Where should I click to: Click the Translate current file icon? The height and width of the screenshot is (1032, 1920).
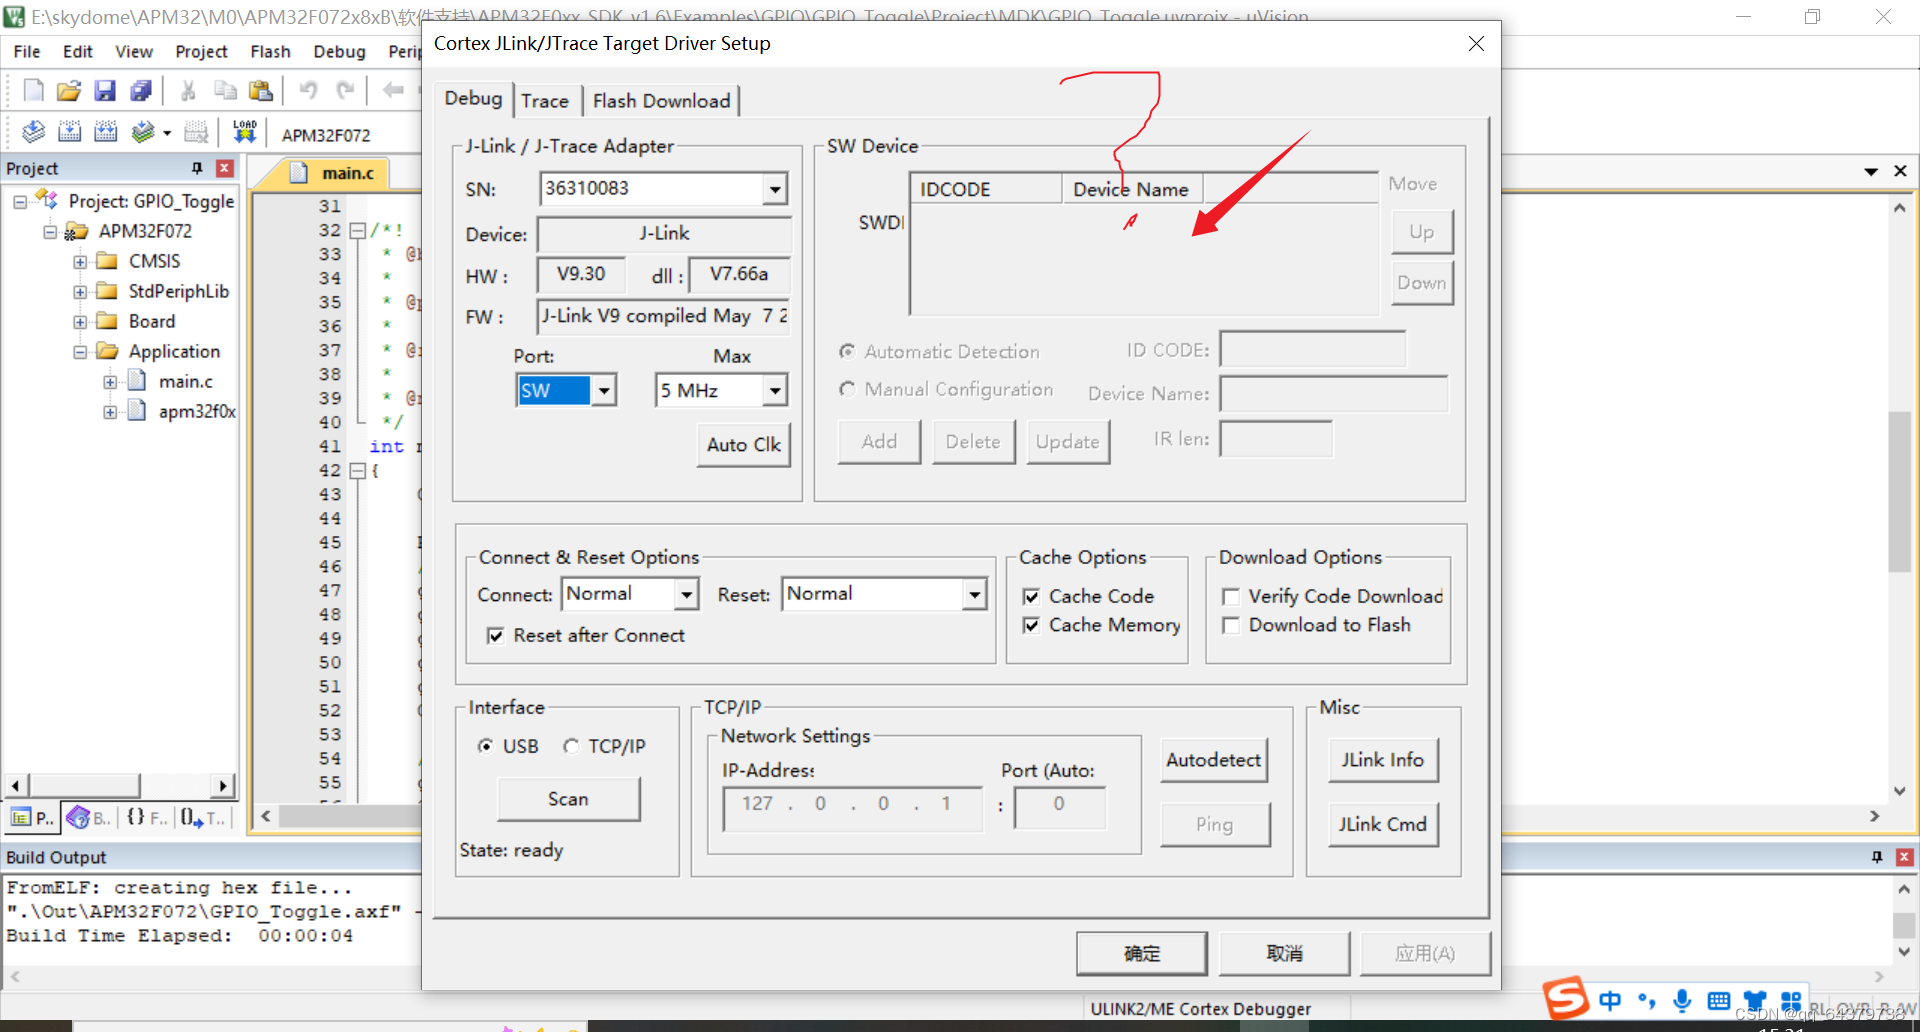pyautogui.click(x=33, y=132)
